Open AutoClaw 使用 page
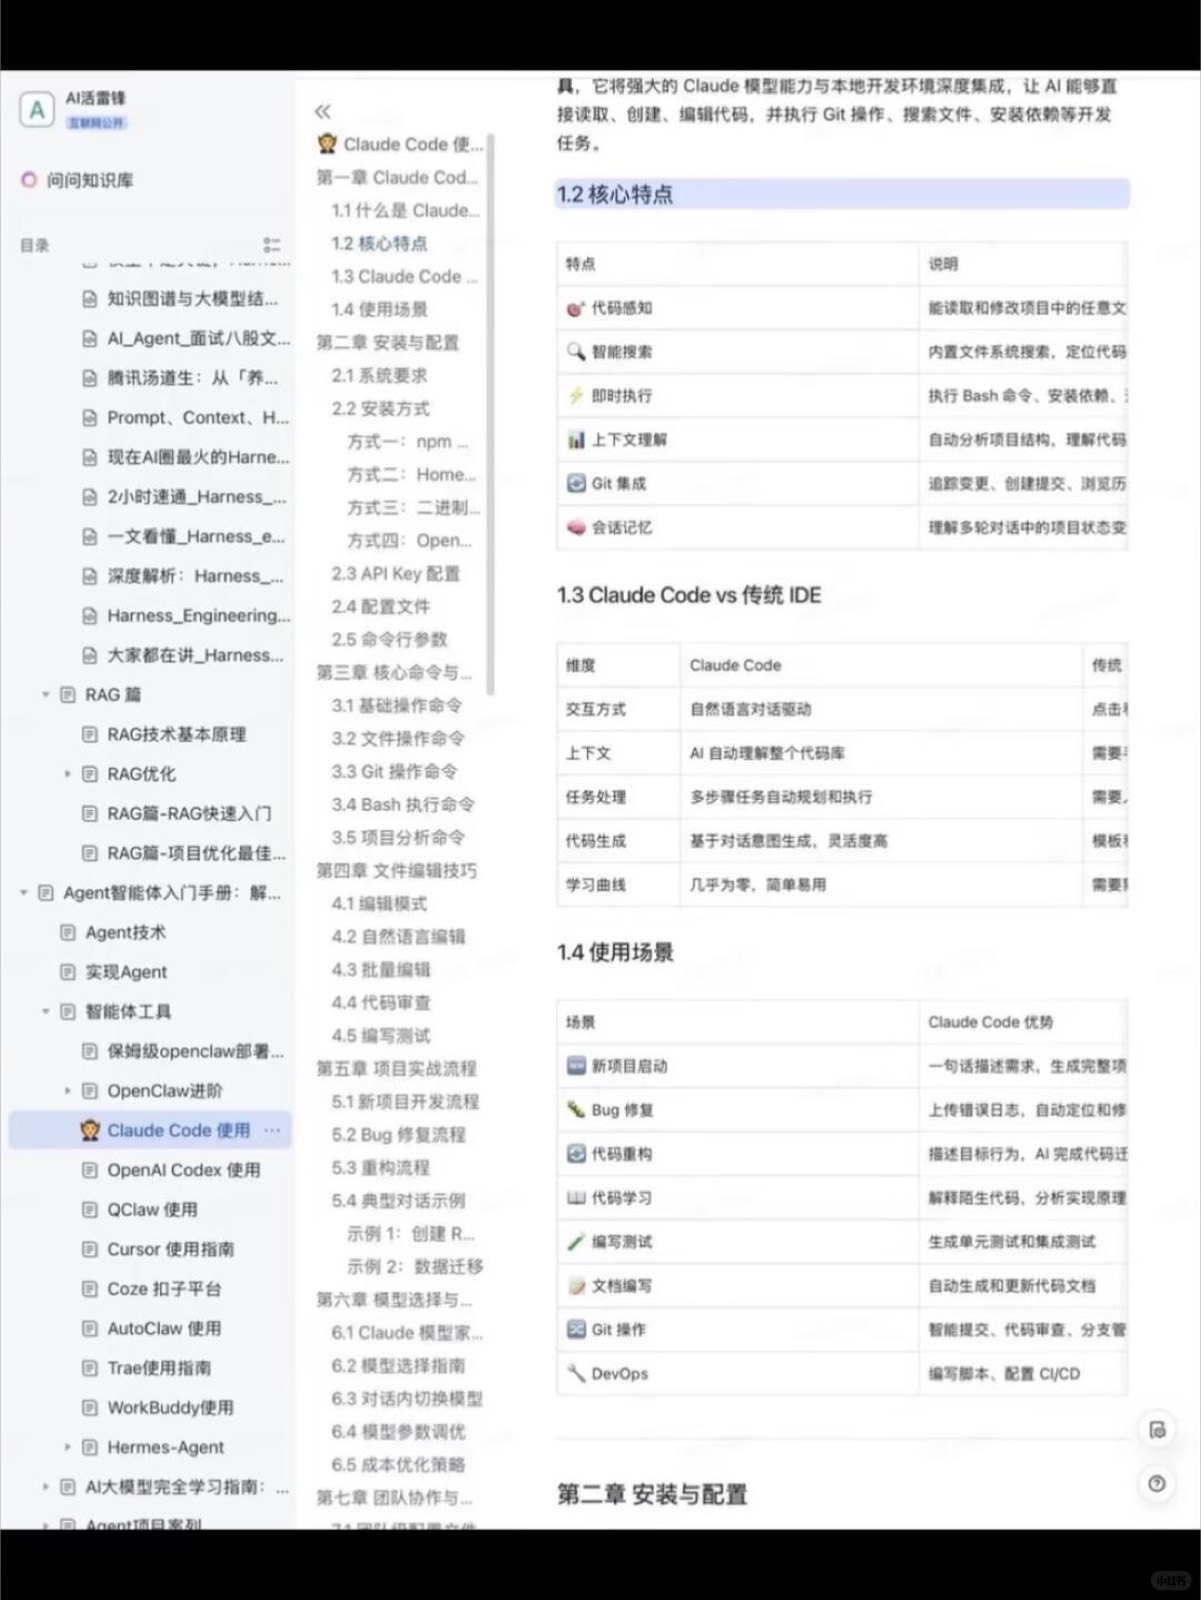The height and width of the screenshot is (1600, 1201). [x=164, y=1328]
